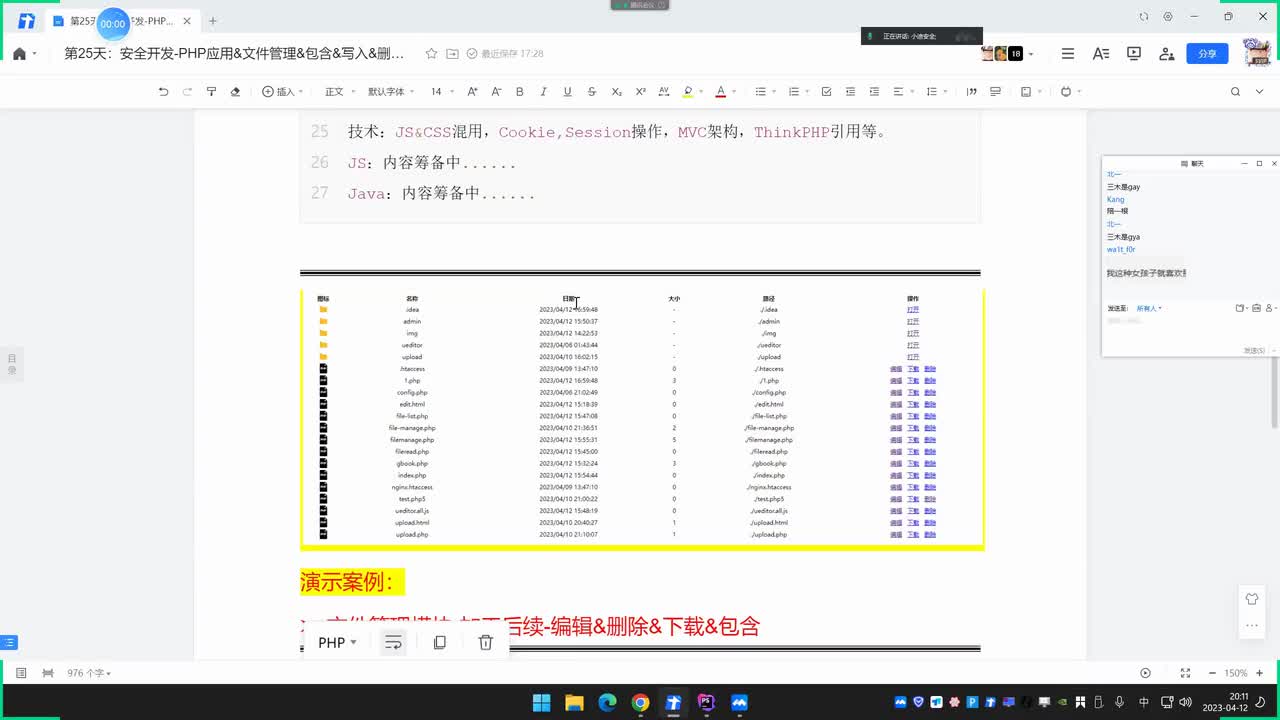Copy the code block contents

(x=440, y=643)
